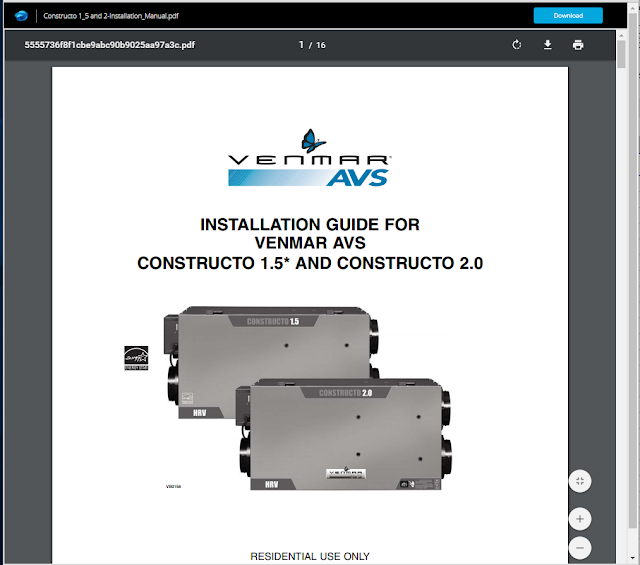640x565 pixels.
Task: Click the blue Download button
Action: pos(568,16)
